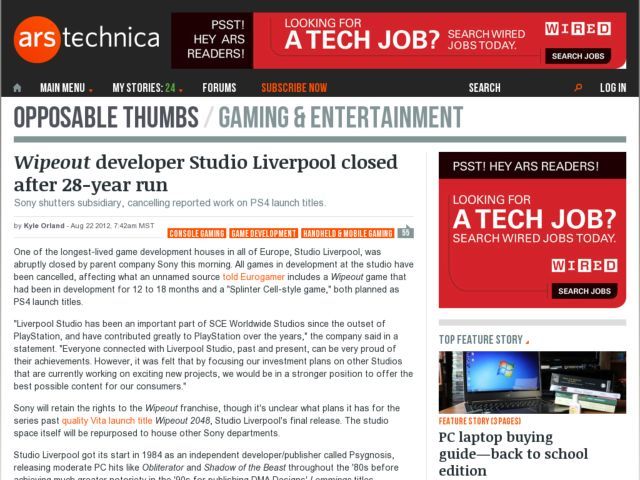Click Search Jobs button in top banner
Screen dimensions: 640x480
pyautogui.click(x=578, y=56)
